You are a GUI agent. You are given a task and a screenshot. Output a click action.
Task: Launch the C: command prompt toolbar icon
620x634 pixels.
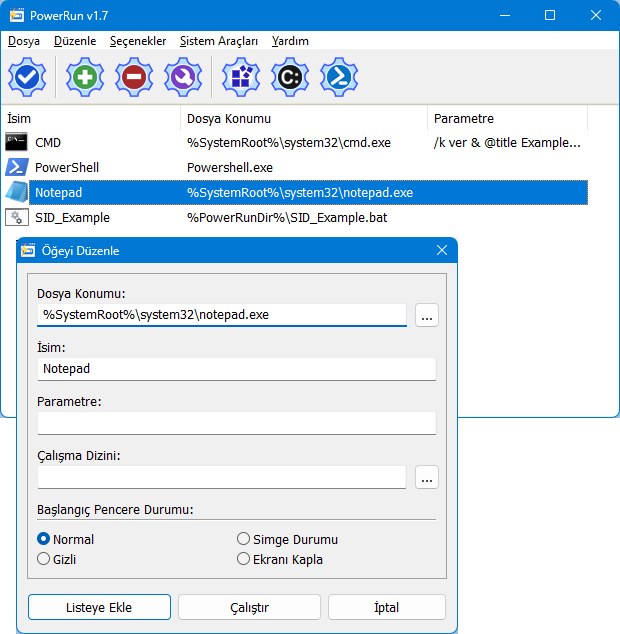tap(290, 77)
